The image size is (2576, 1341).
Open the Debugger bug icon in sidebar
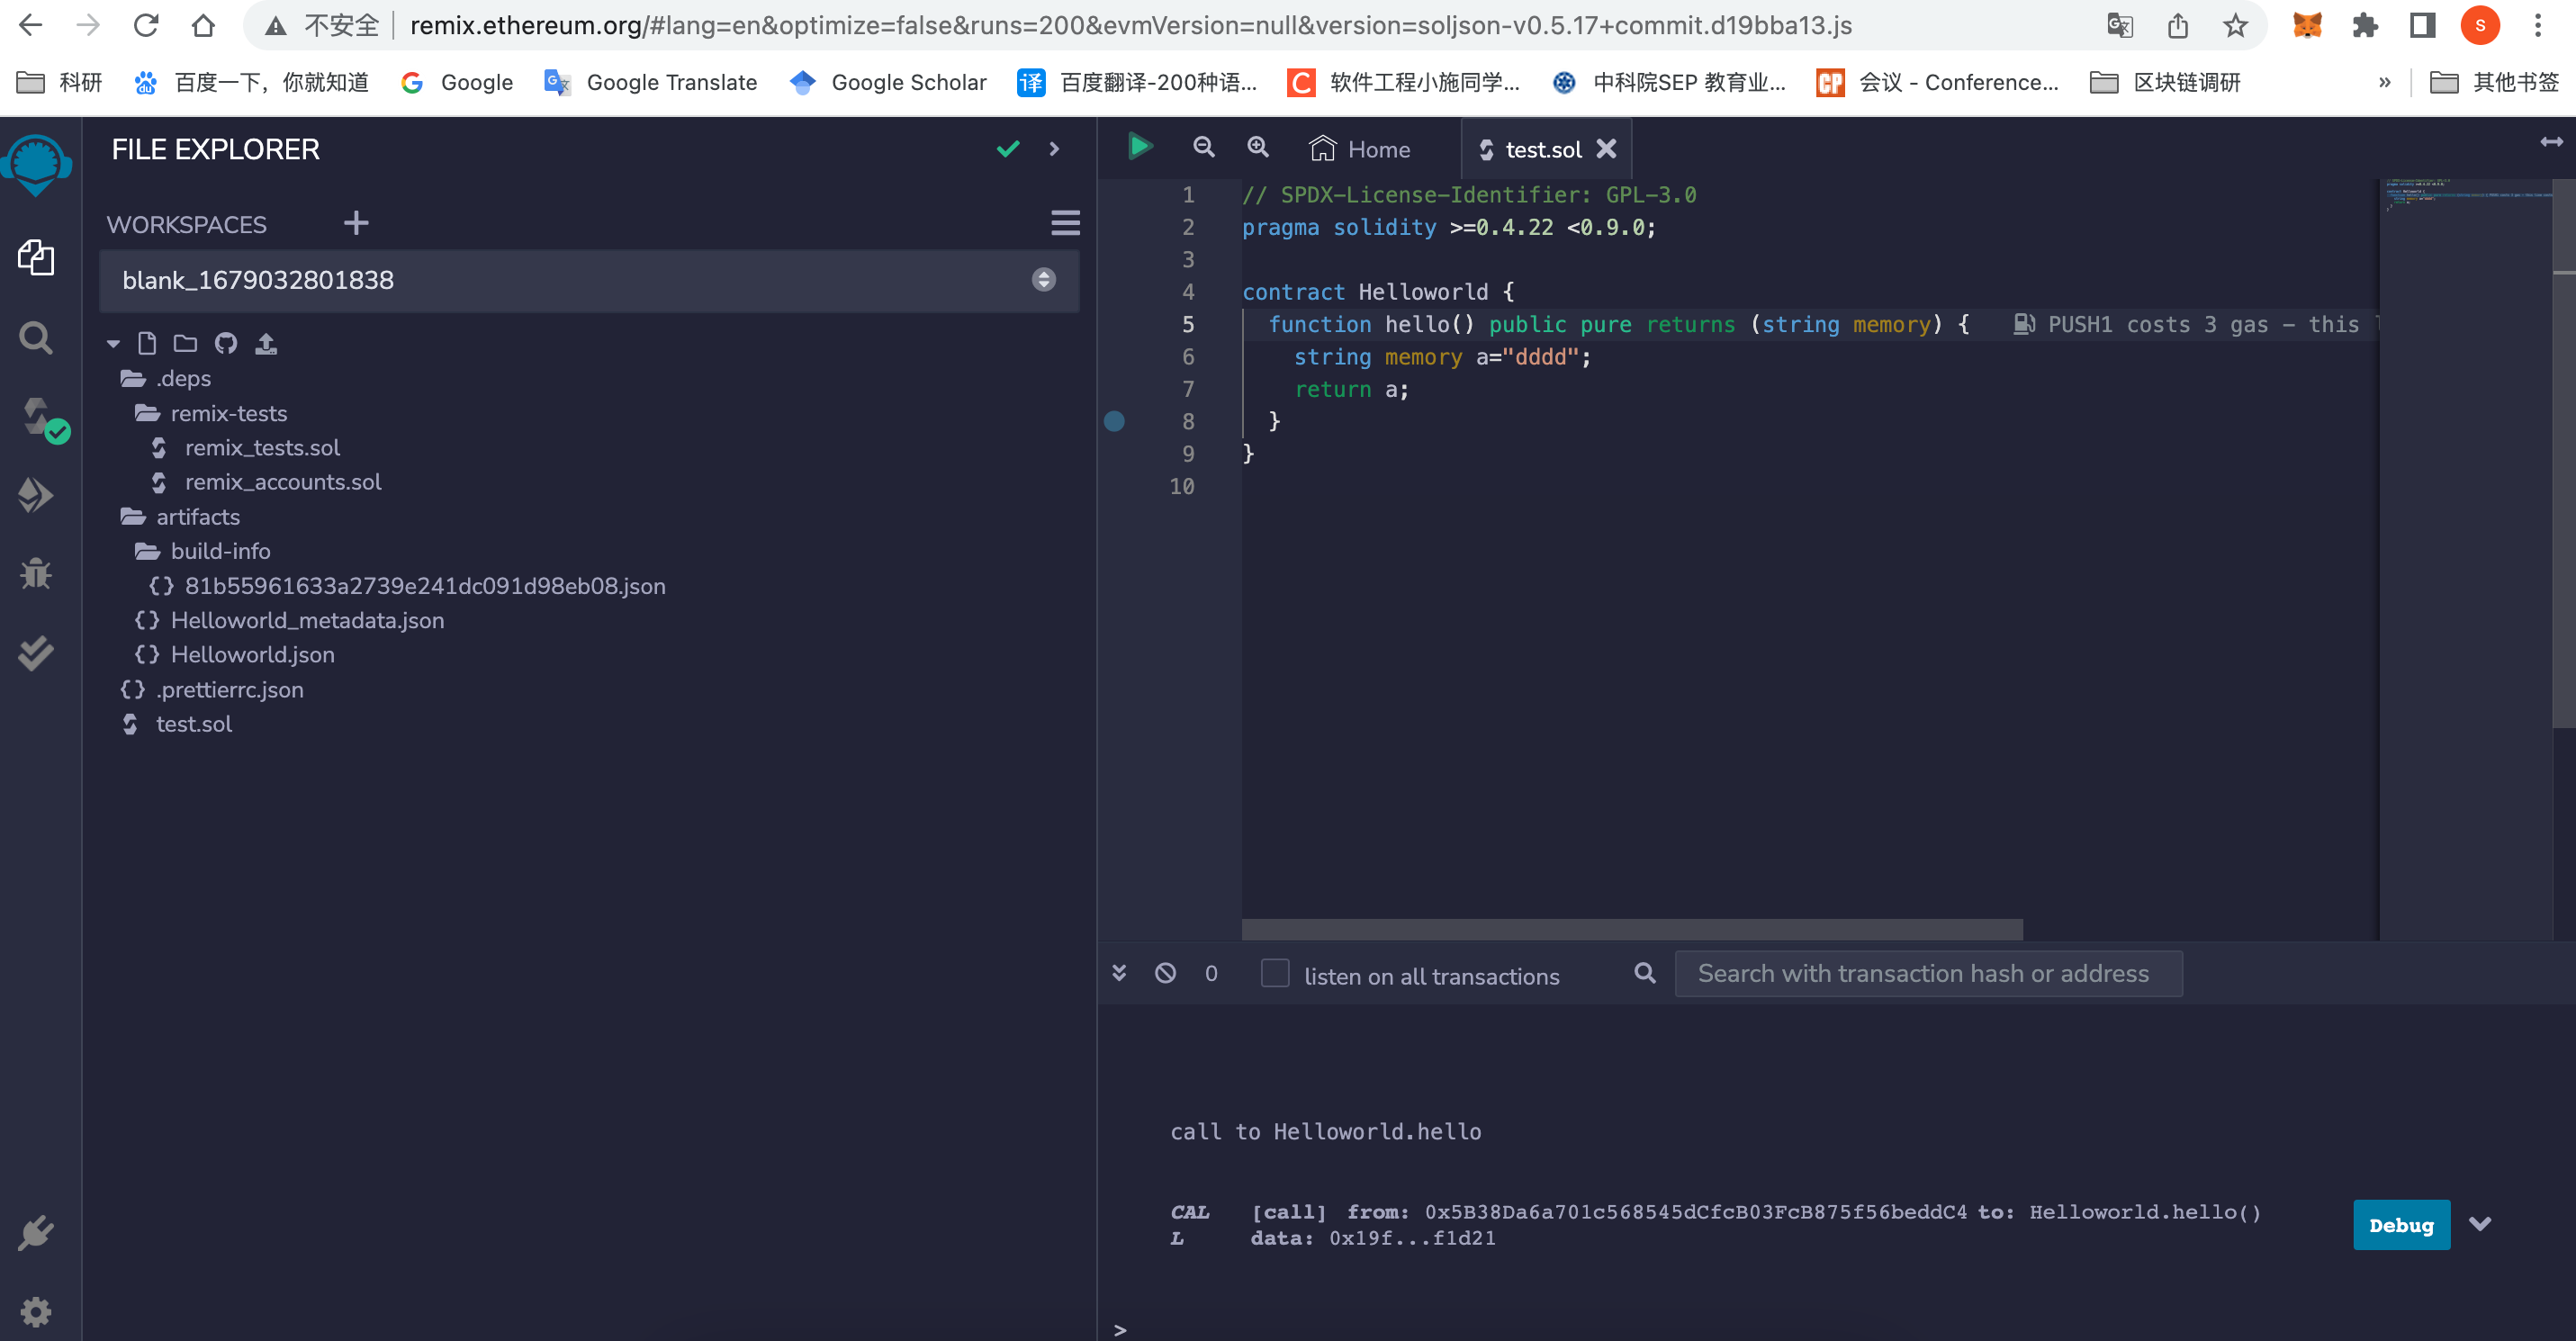click(x=36, y=573)
